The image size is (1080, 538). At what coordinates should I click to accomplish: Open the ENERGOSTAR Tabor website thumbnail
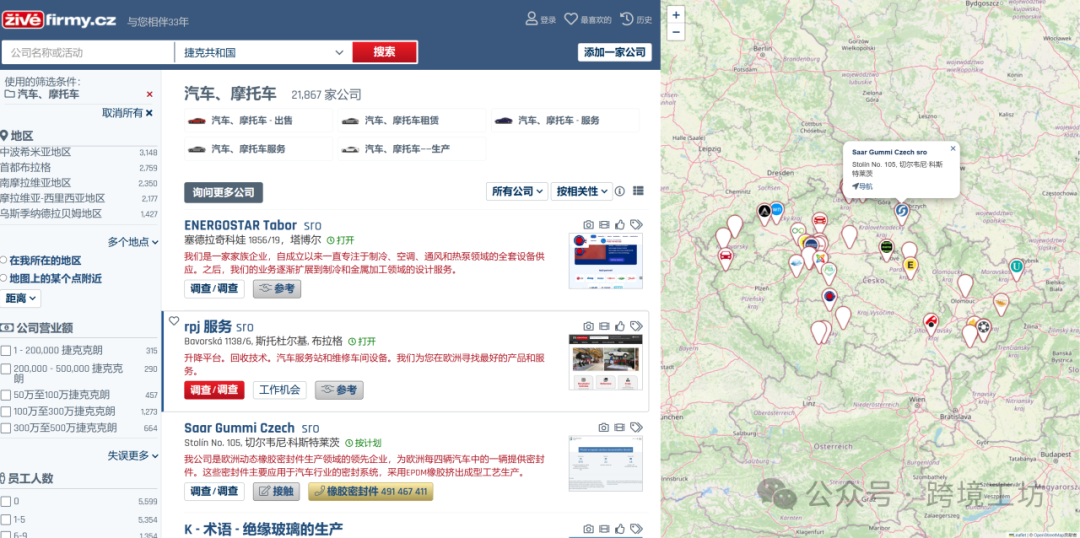[x=605, y=261]
